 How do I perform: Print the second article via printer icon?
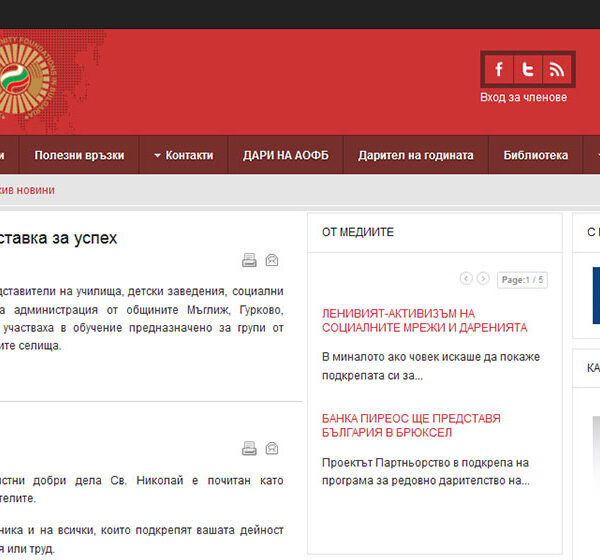(x=250, y=448)
